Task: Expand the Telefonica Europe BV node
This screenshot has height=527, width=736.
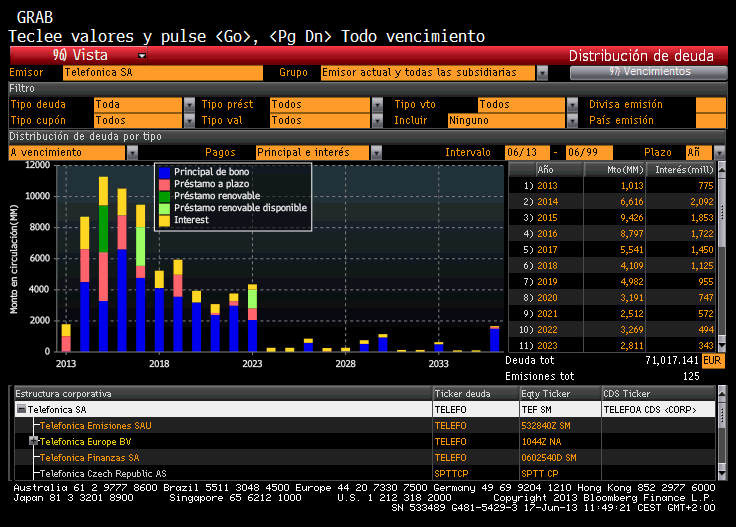Action: click(33, 441)
